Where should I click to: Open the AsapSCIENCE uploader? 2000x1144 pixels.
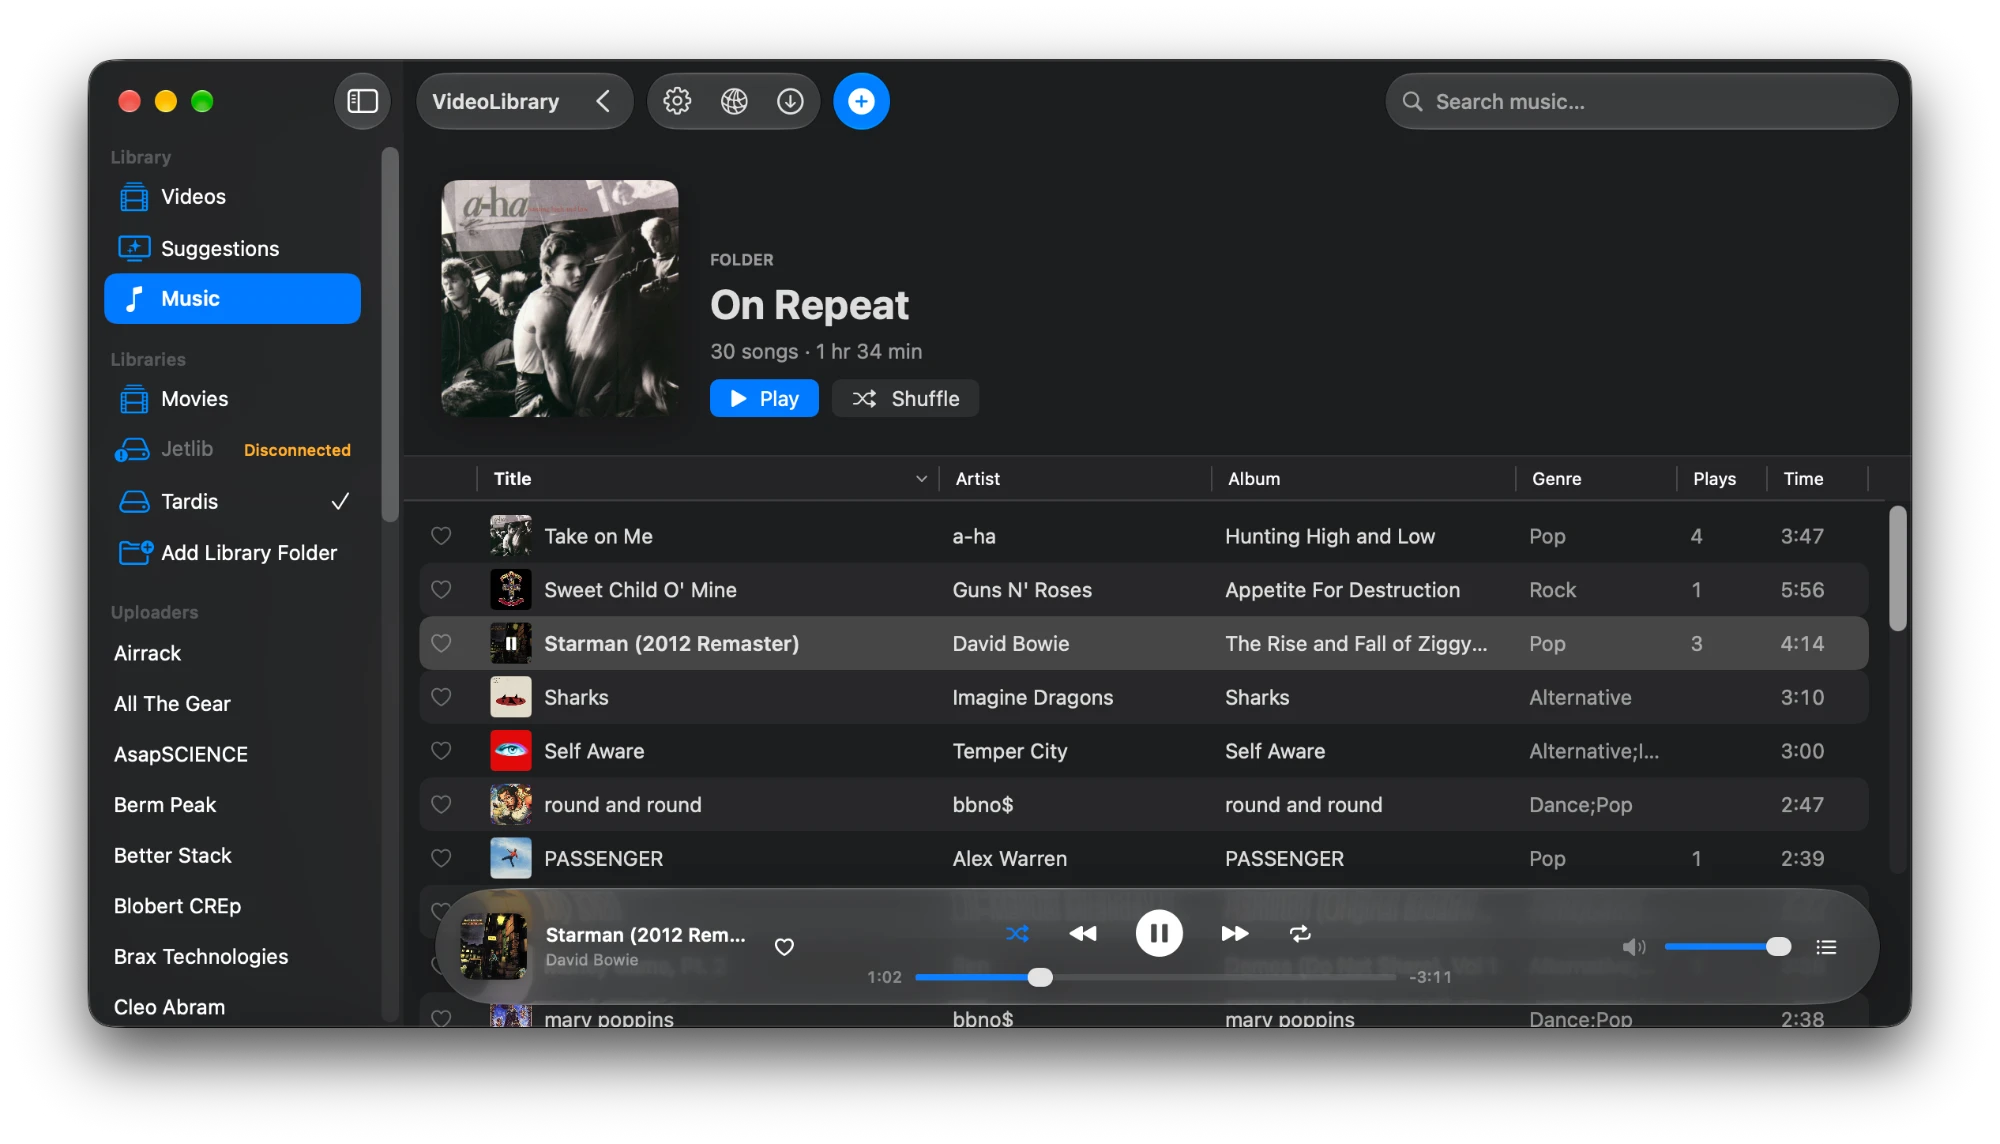coord(181,754)
